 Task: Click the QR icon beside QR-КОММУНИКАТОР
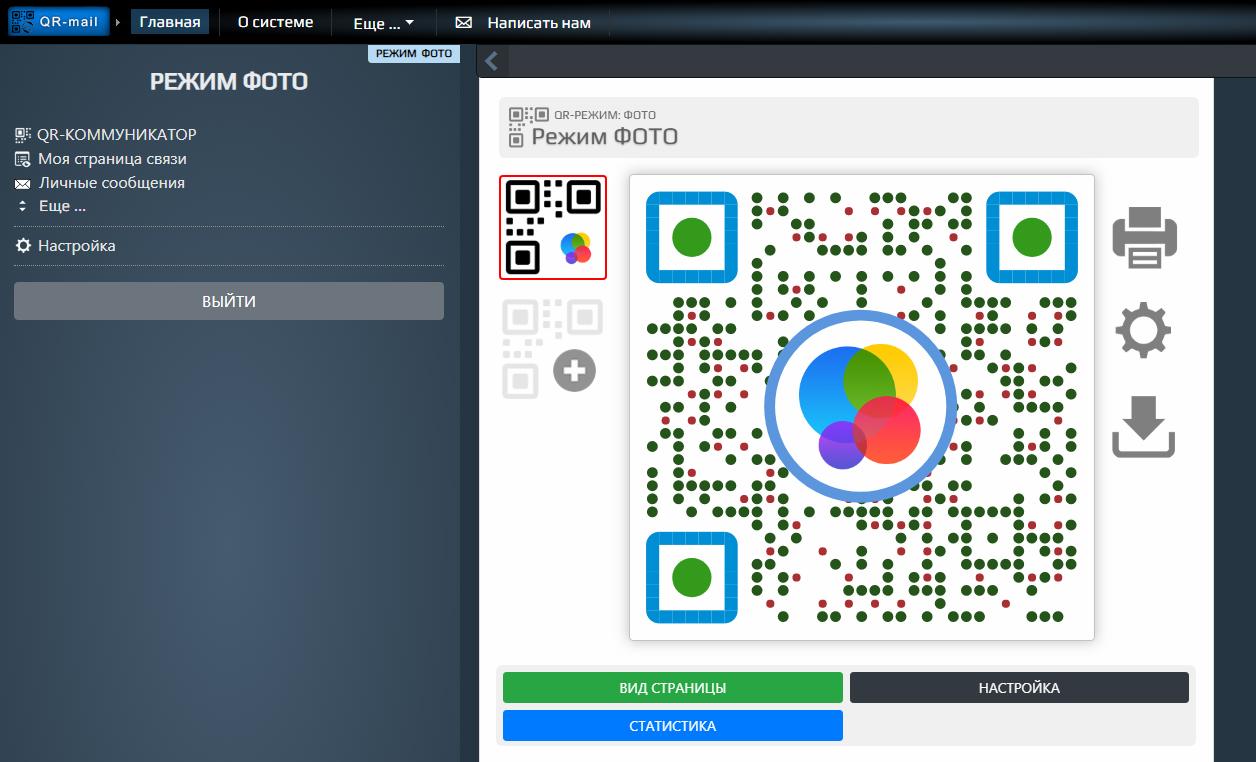pos(23,134)
